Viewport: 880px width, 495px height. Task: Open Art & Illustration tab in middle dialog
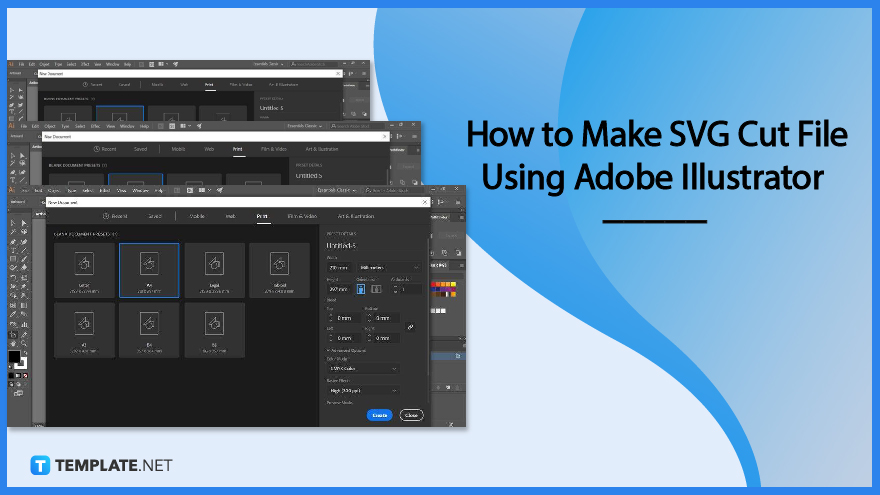pyautogui.click(x=322, y=149)
